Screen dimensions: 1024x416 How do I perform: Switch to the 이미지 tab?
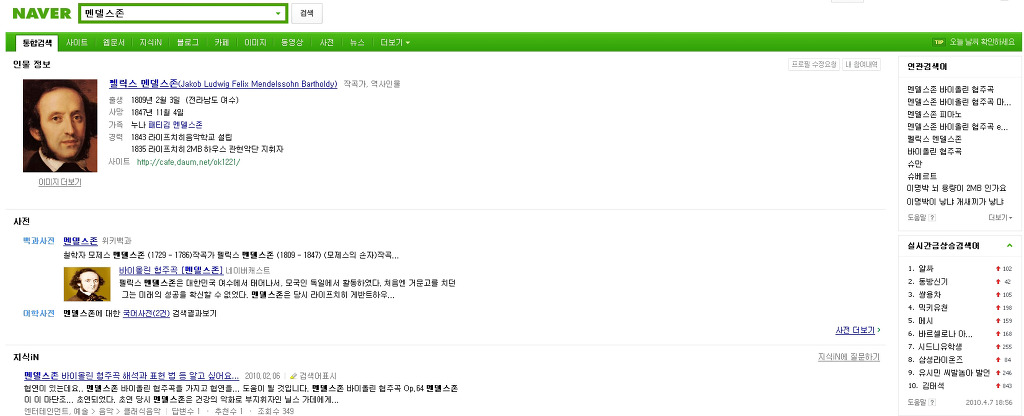(x=255, y=42)
